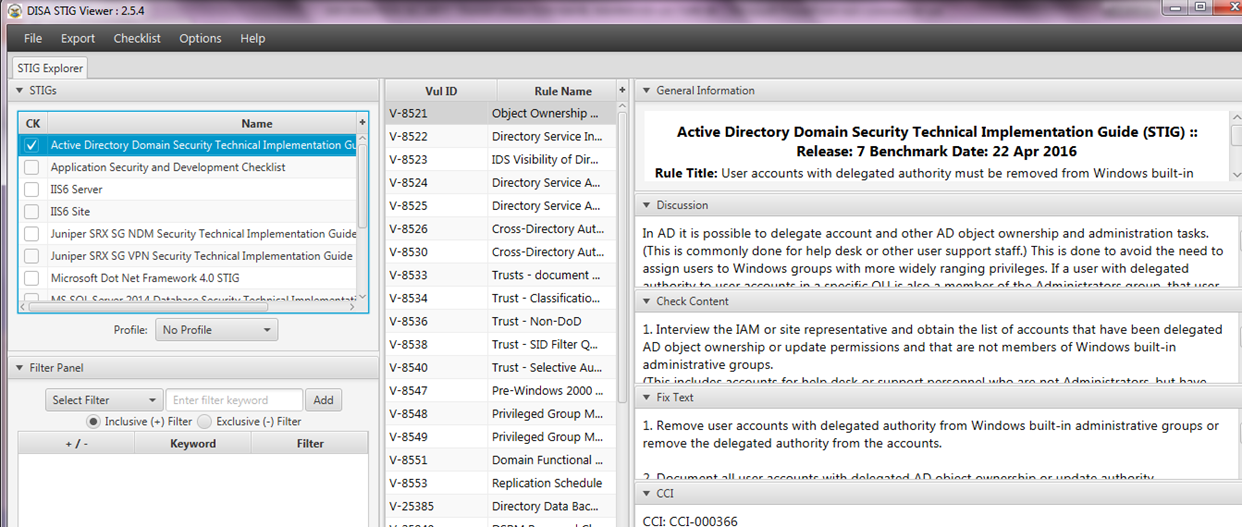Select row V-8540 Trust - Selective Au...
Viewport: 1242px width, 527px height.
501,367
